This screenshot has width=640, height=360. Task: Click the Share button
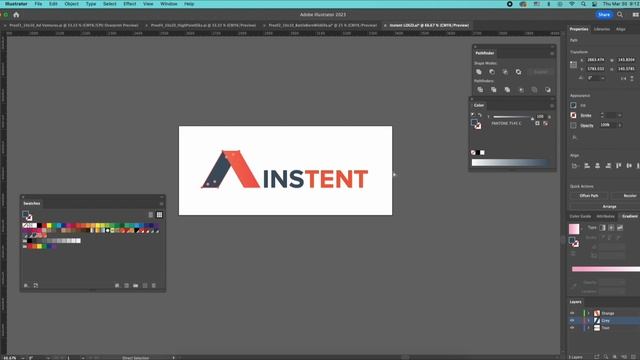[x=604, y=15]
